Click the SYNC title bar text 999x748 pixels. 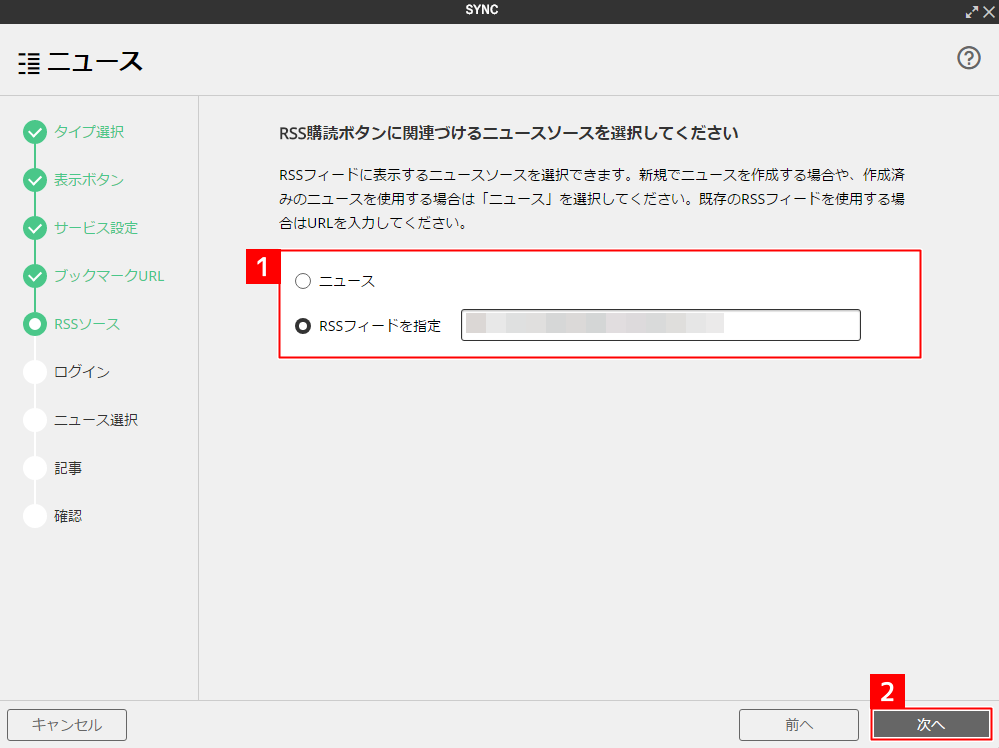[x=482, y=10]
